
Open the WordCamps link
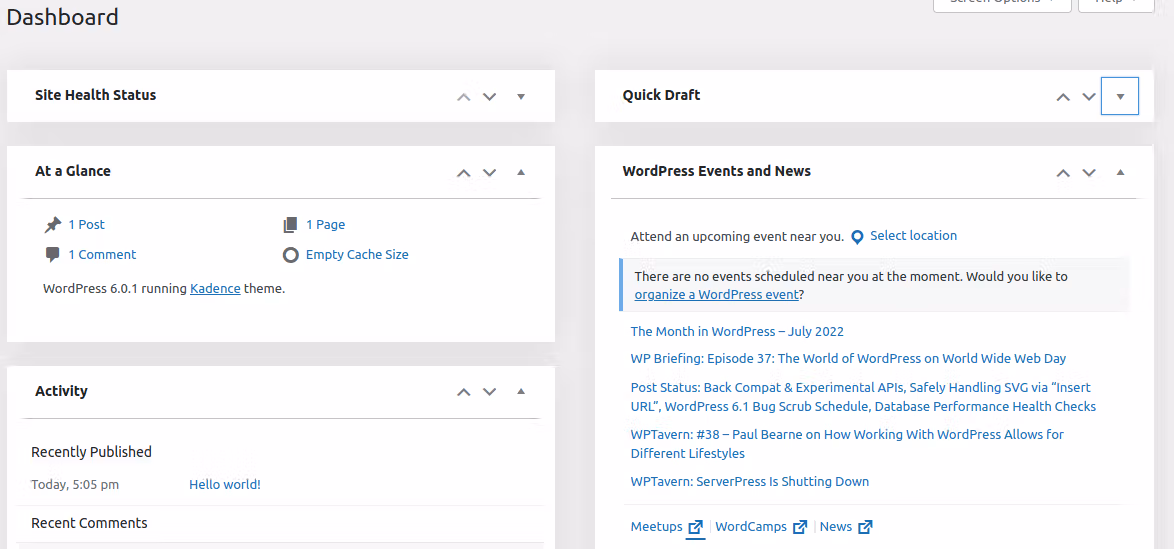[x=751, y=527]
